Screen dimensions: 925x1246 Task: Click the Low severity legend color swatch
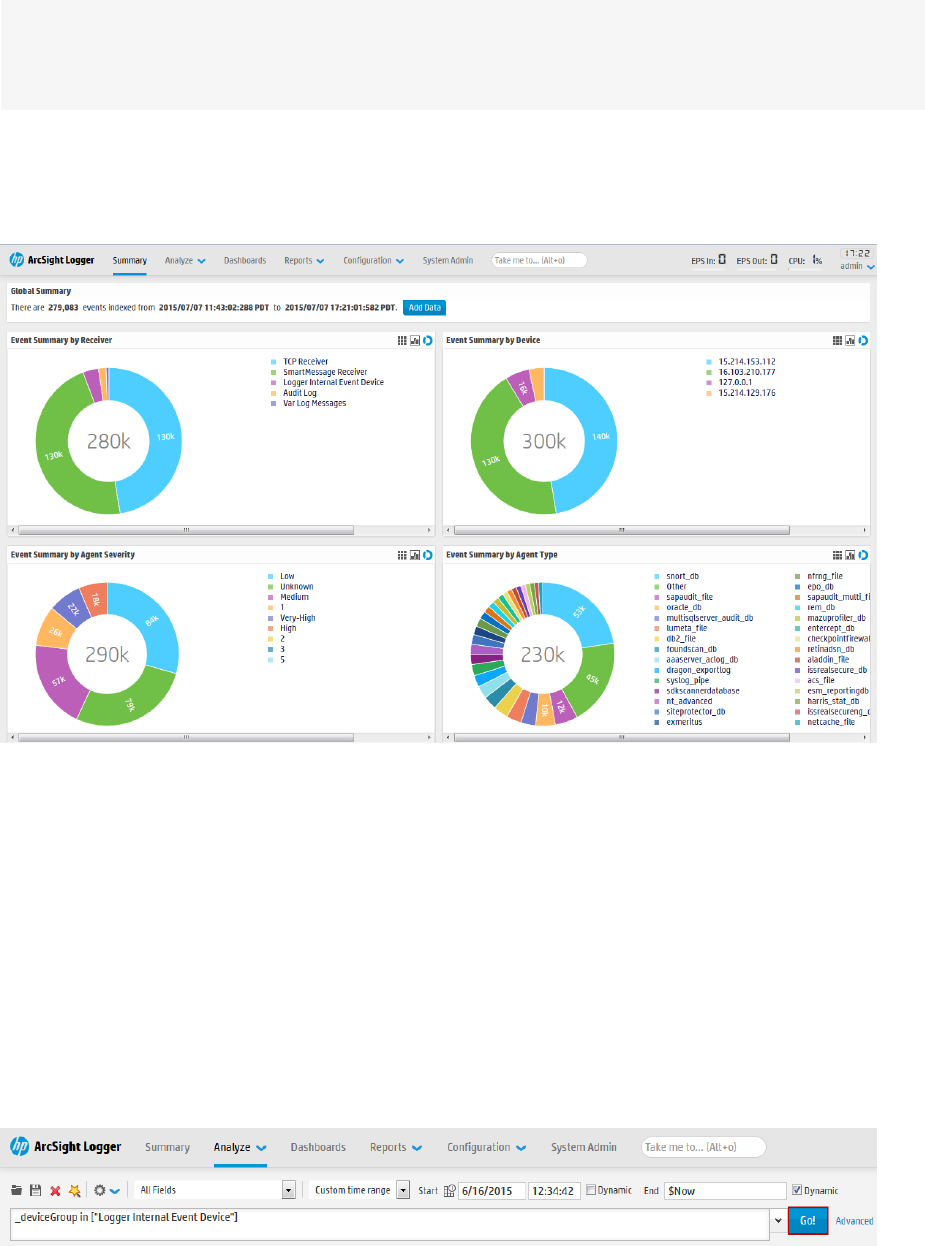270,576
